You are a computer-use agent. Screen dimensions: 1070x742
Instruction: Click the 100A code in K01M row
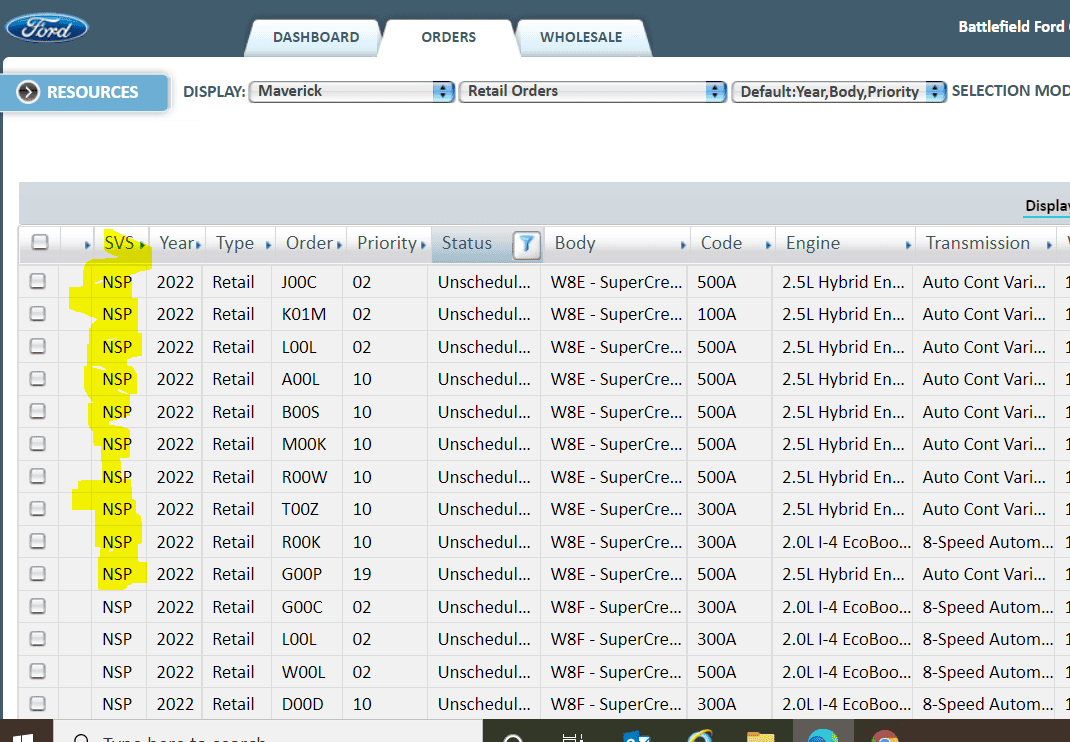pyautogui.click(x=717, y=315)
